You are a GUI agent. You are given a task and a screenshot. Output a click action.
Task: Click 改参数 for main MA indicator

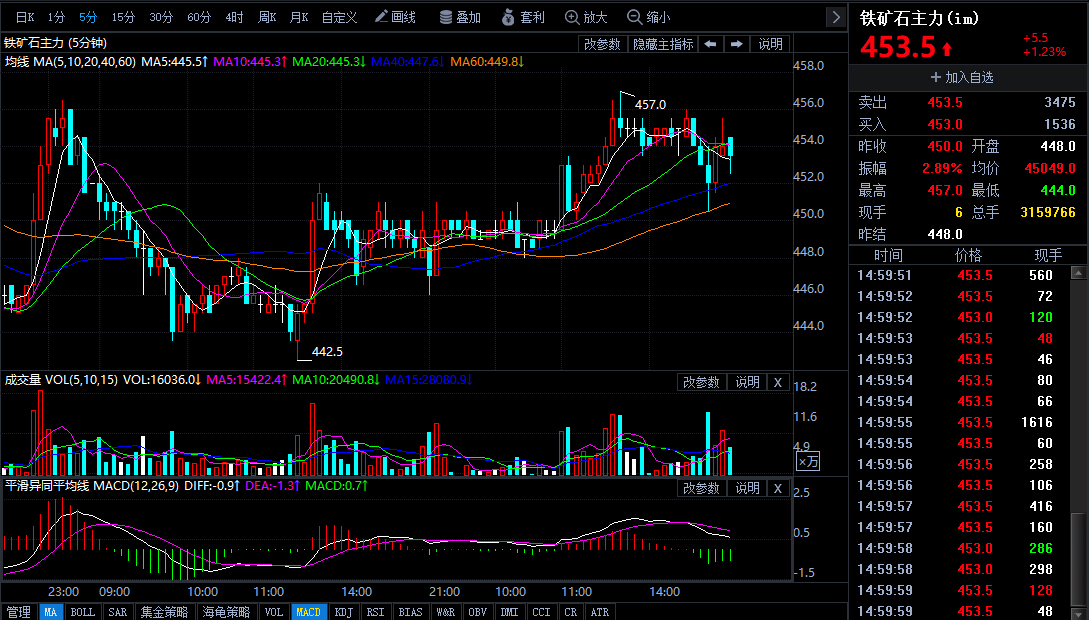coord(602,44)
